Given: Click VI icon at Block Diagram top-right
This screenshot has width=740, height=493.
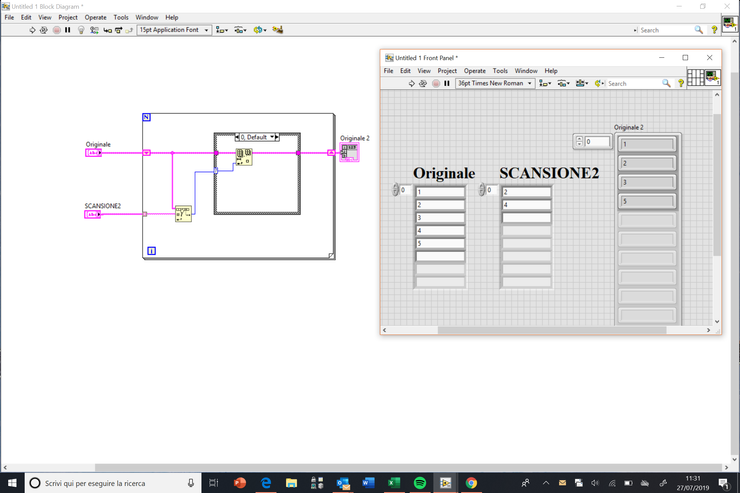Looking at the screenshot, I should [x=730, y=24].
